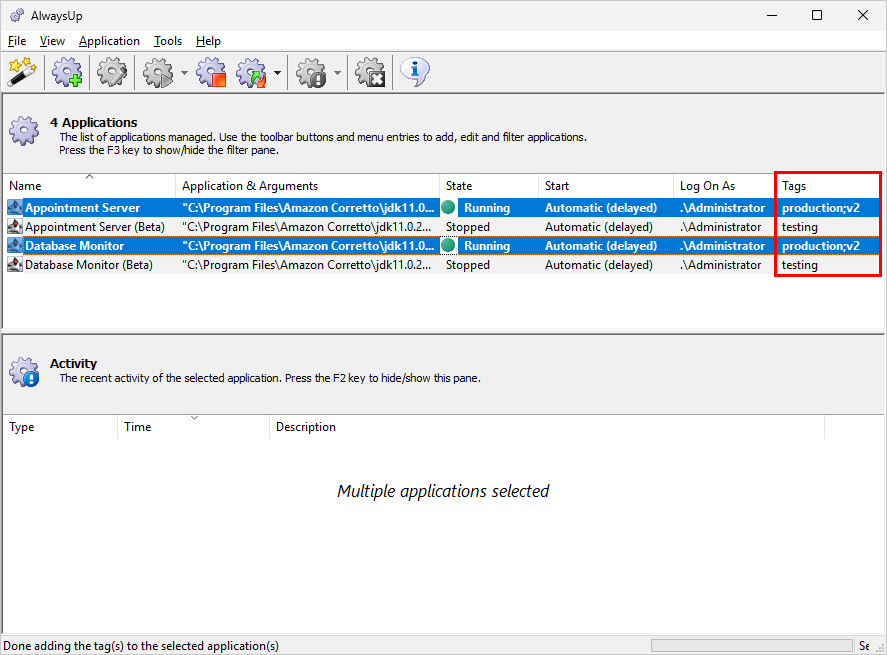
Task: Sort by the Name column header
Action: [89, 186]
